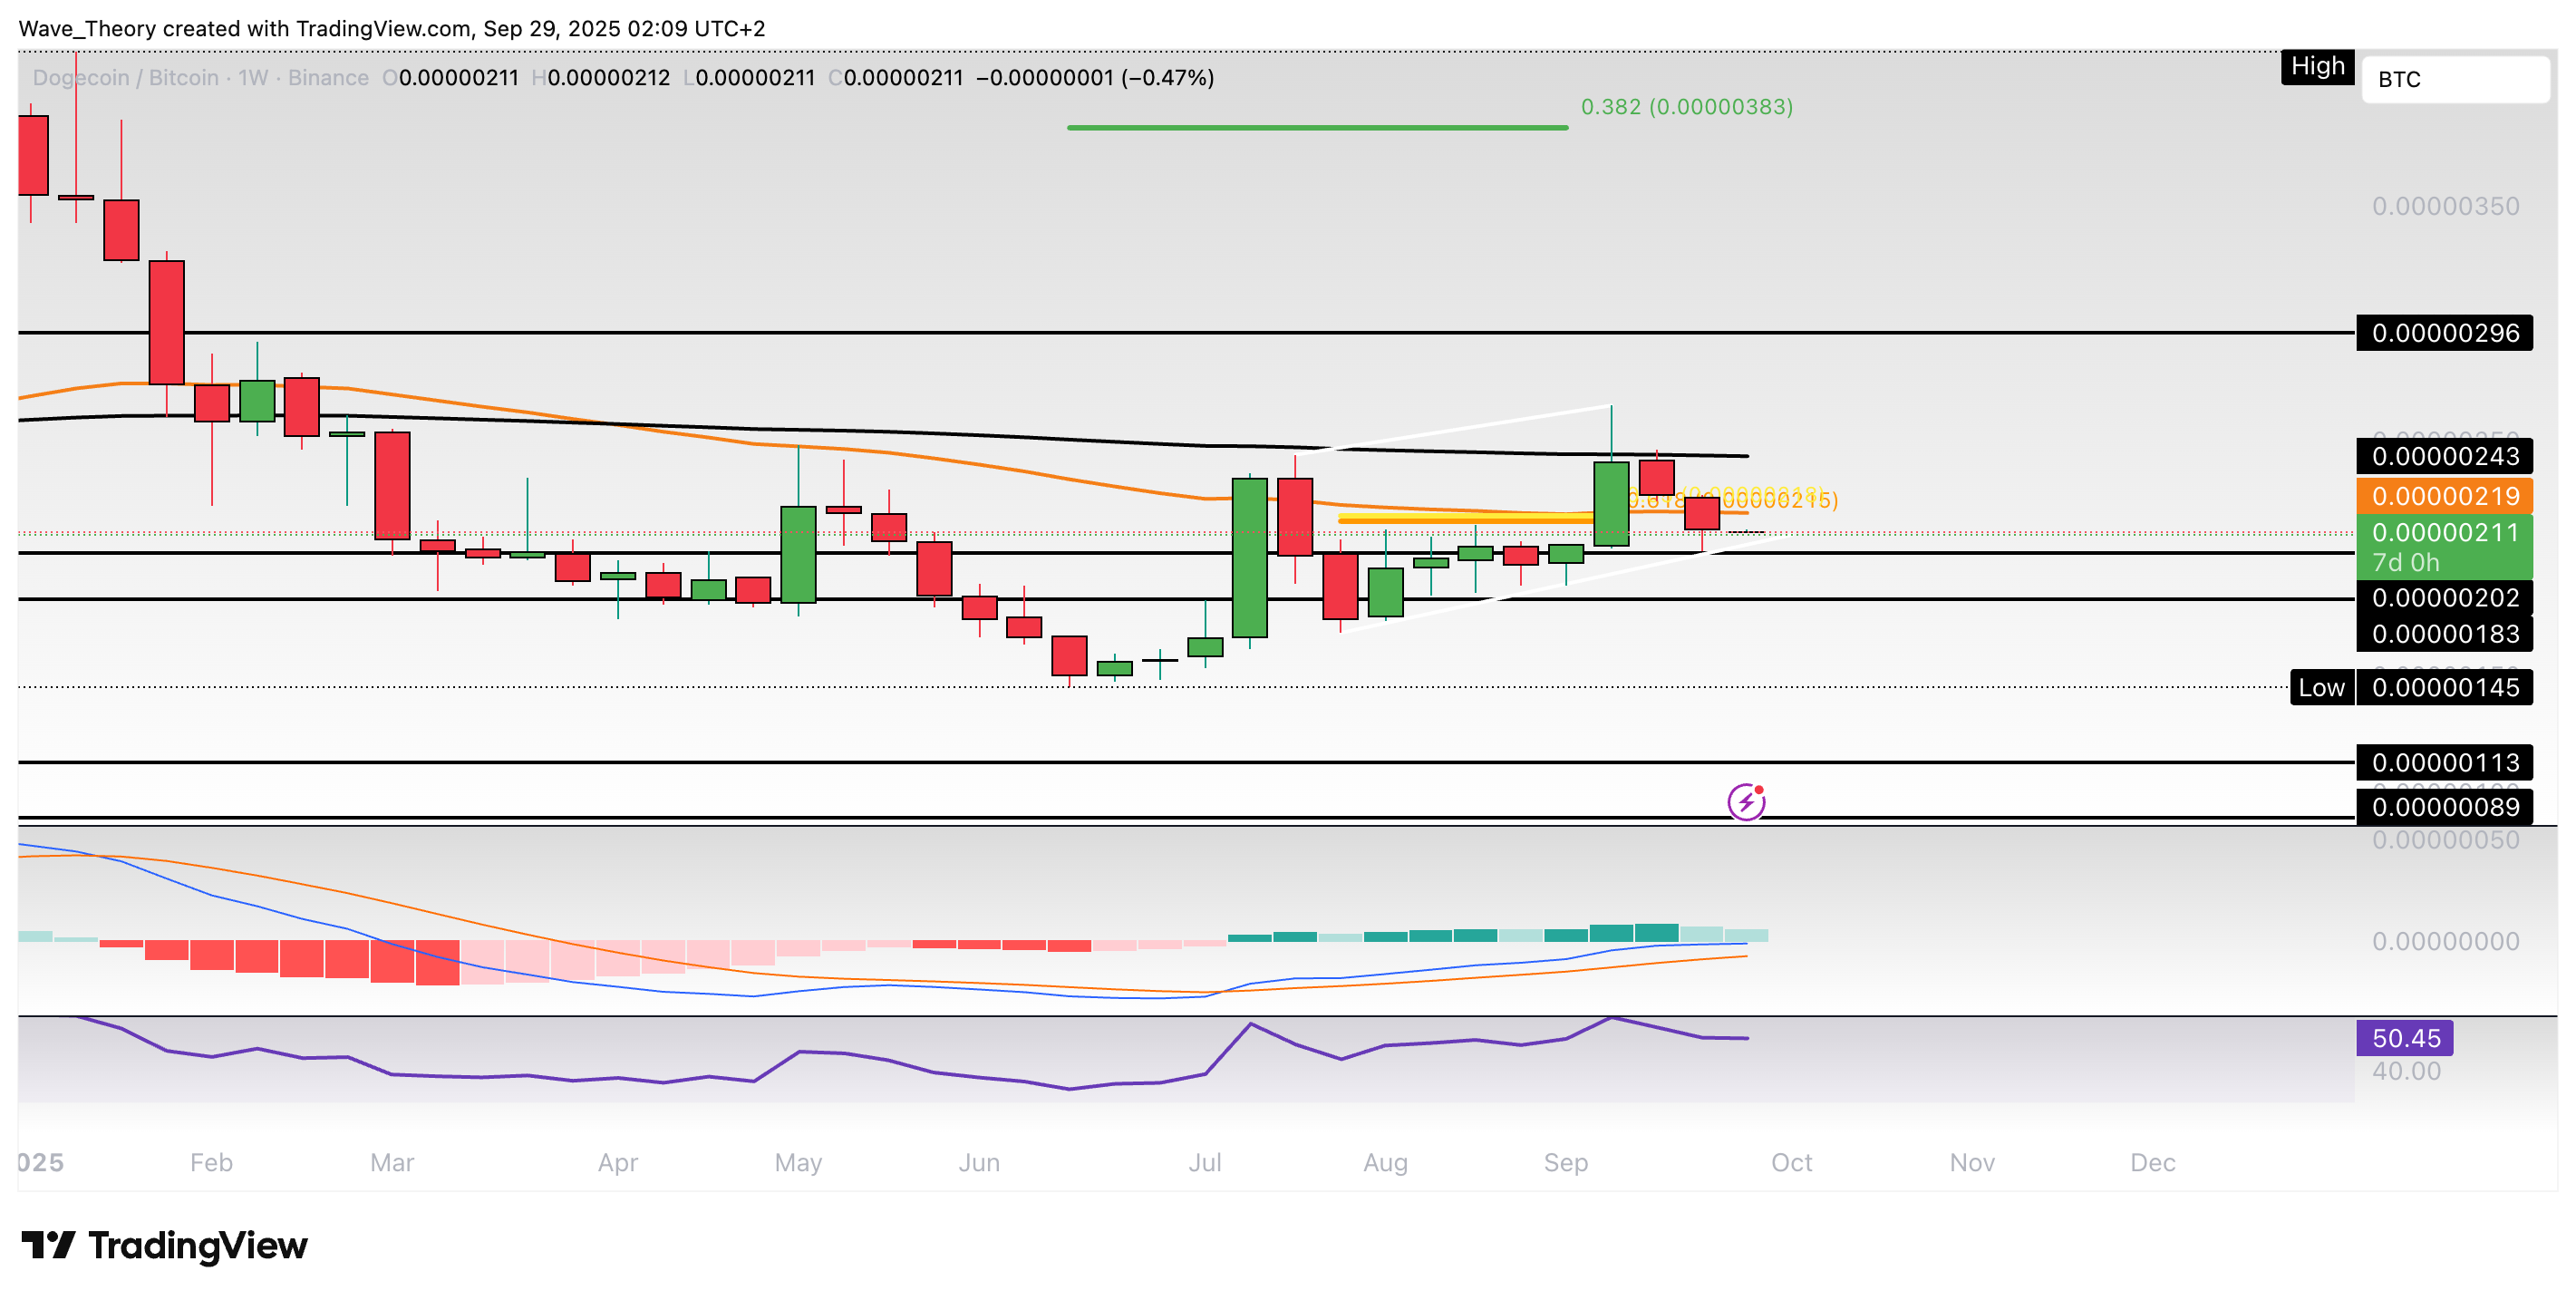The width and height of the screenshot is (2576, 1300).
Task: Click the 0.00000113 price level label
Action: 2444,763
